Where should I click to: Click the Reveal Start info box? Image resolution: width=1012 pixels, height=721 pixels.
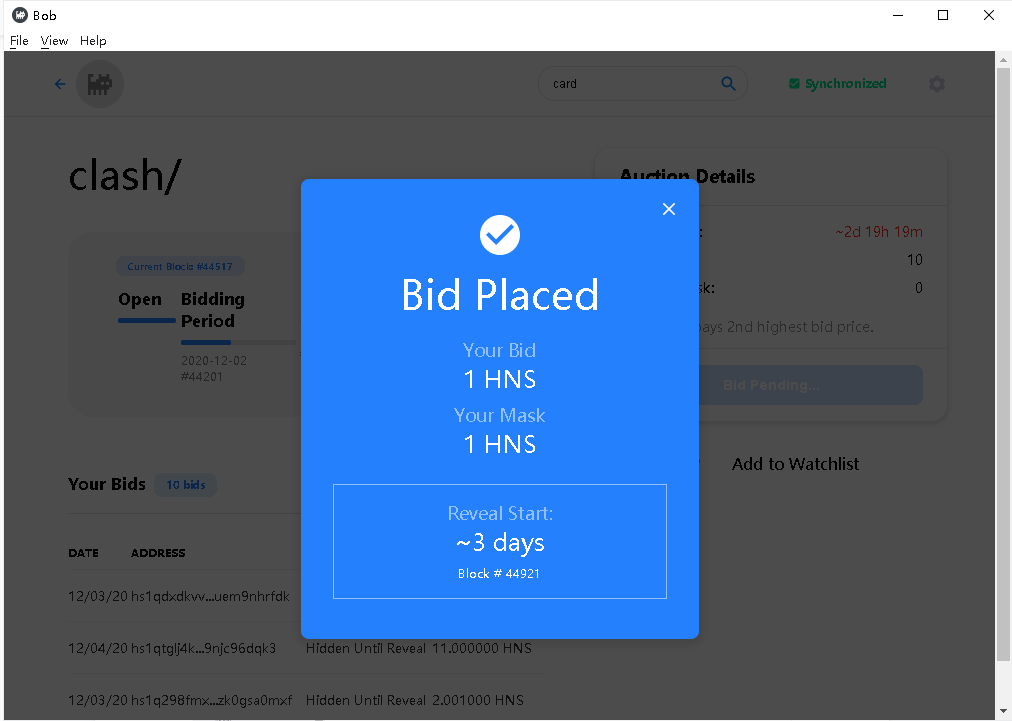[x=500, y=542]
